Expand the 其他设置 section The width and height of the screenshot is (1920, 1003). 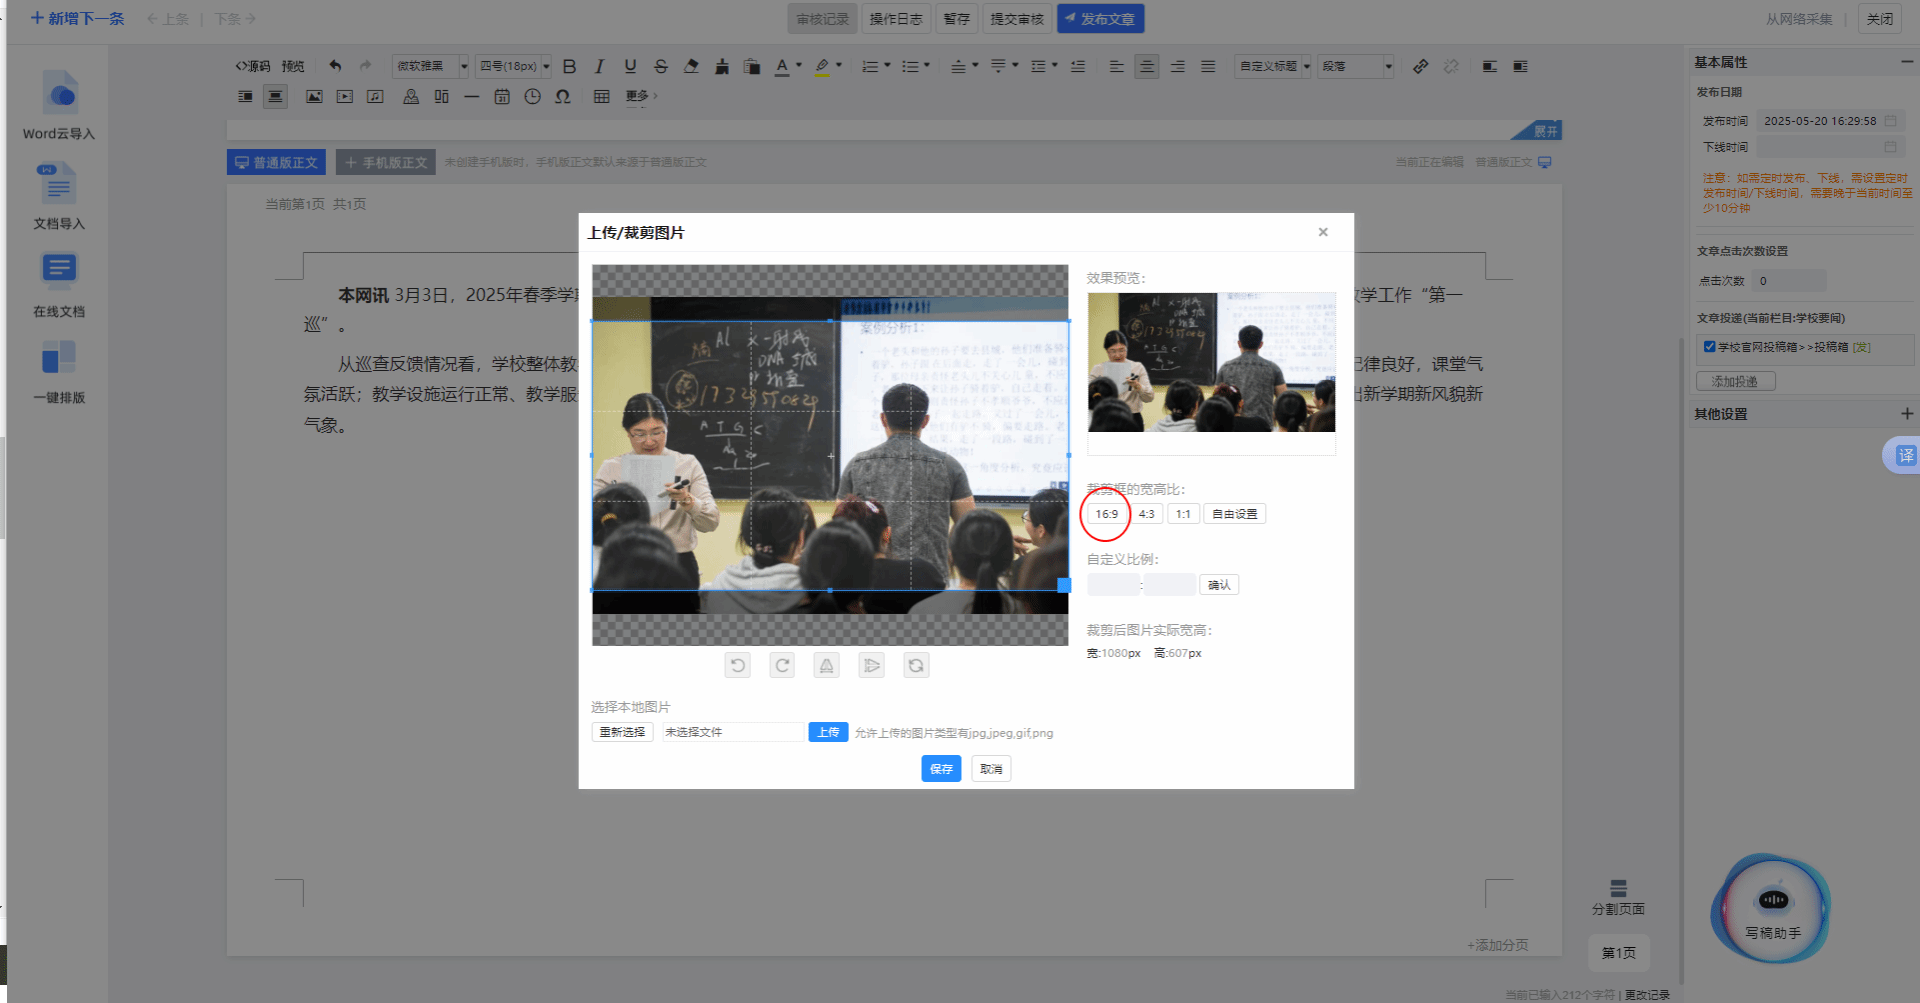tap(1906, 414)
